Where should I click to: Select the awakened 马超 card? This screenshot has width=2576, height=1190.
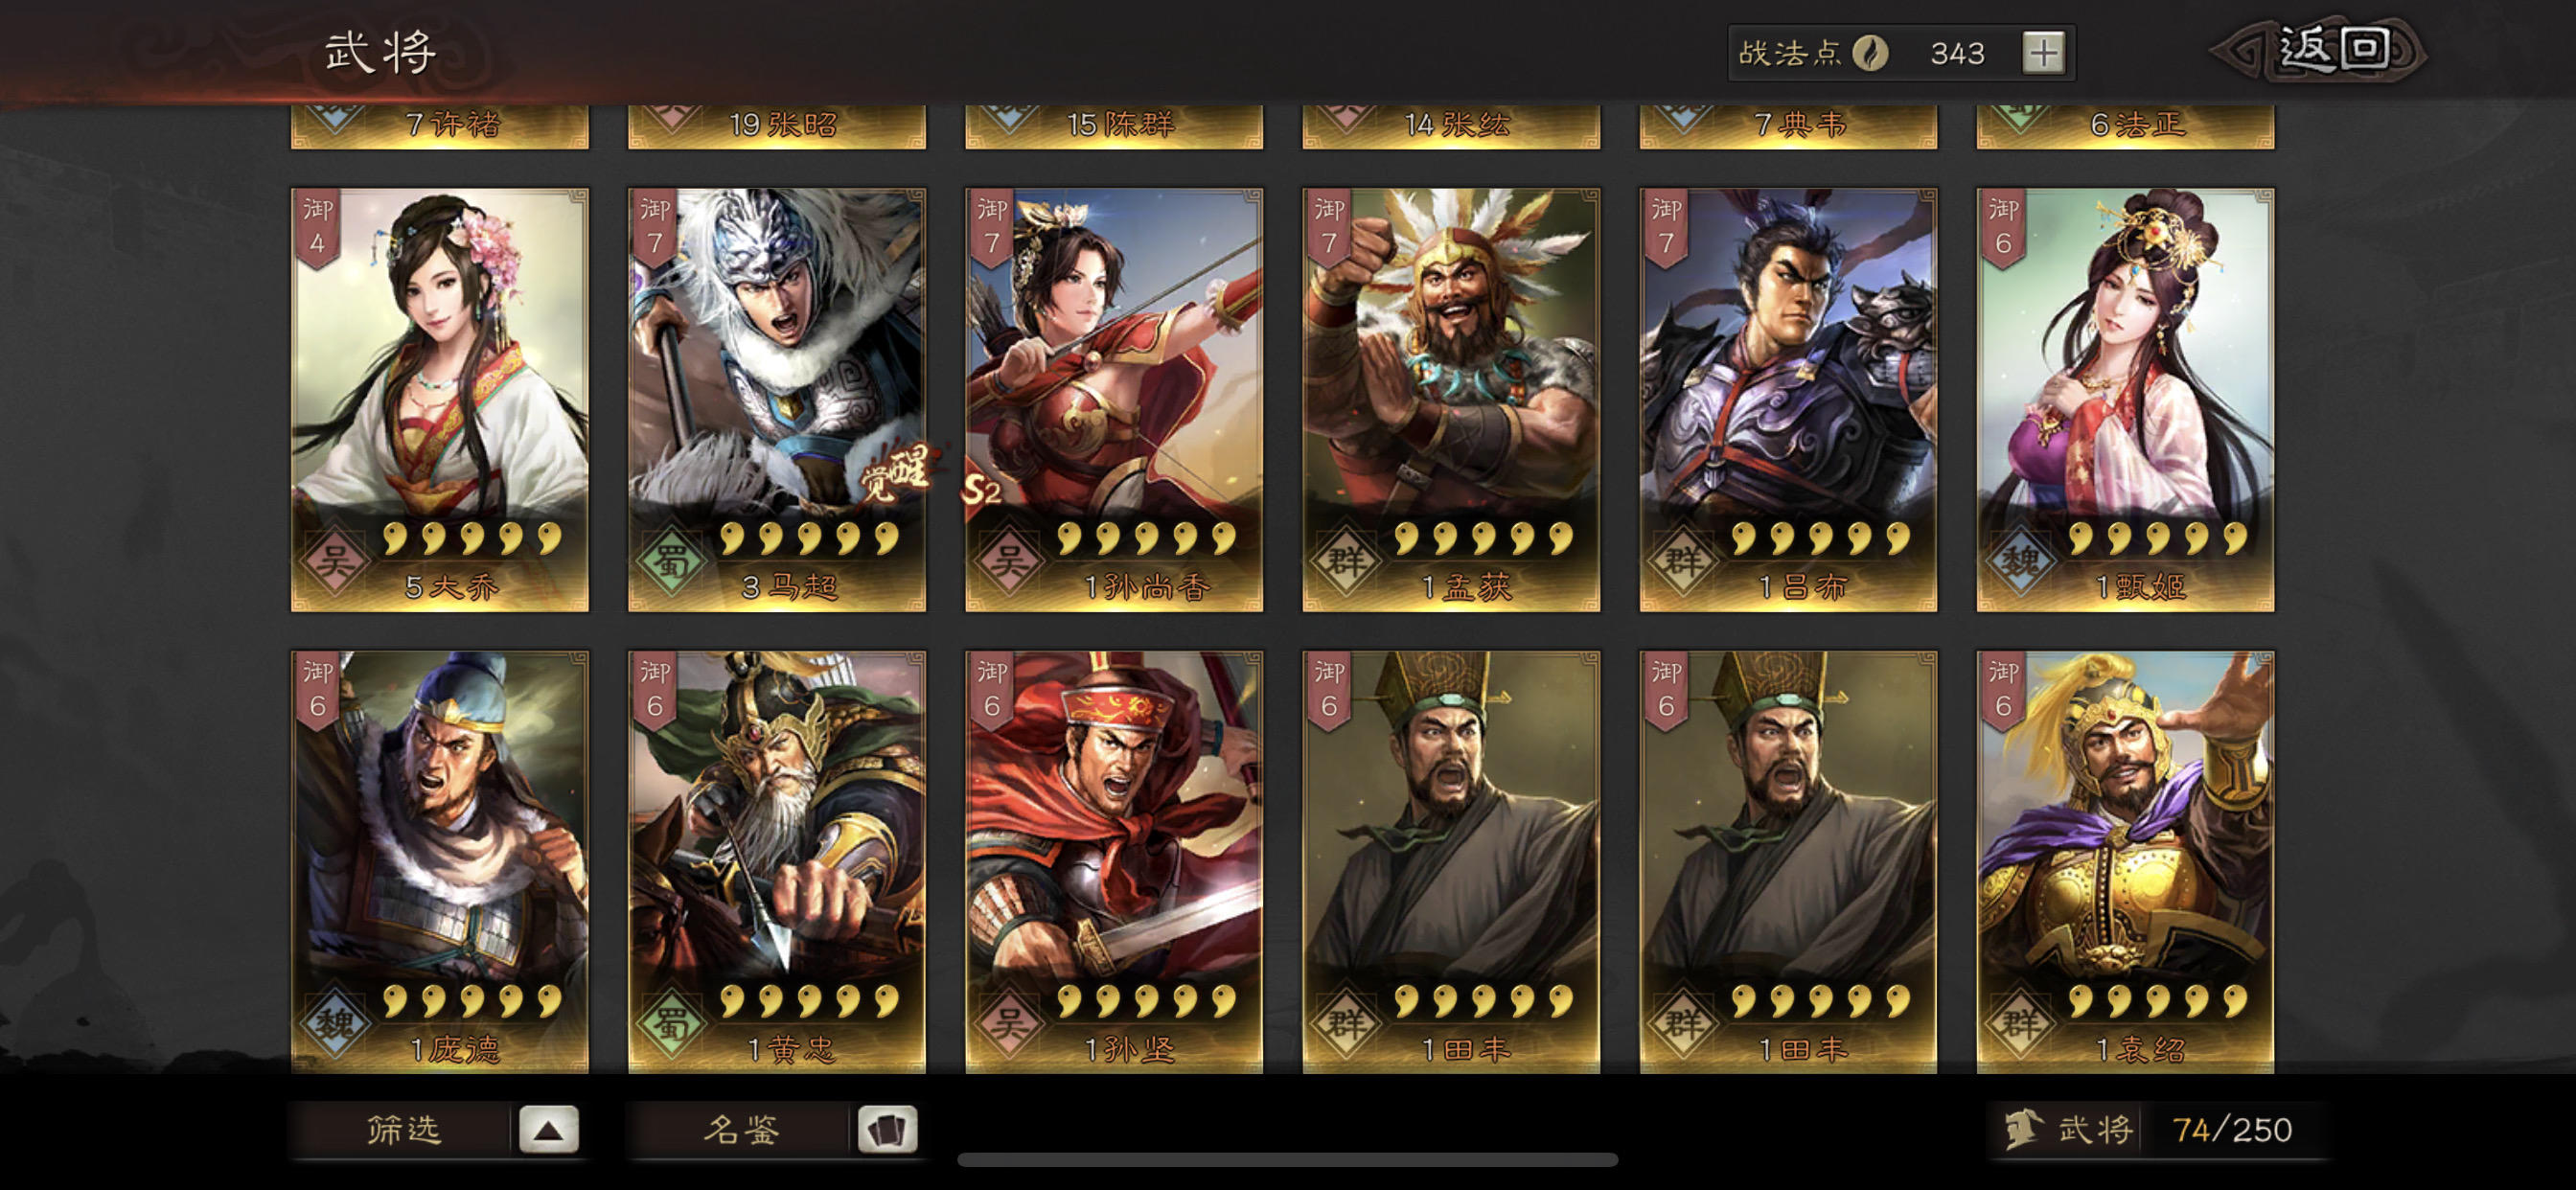point(777,400)
